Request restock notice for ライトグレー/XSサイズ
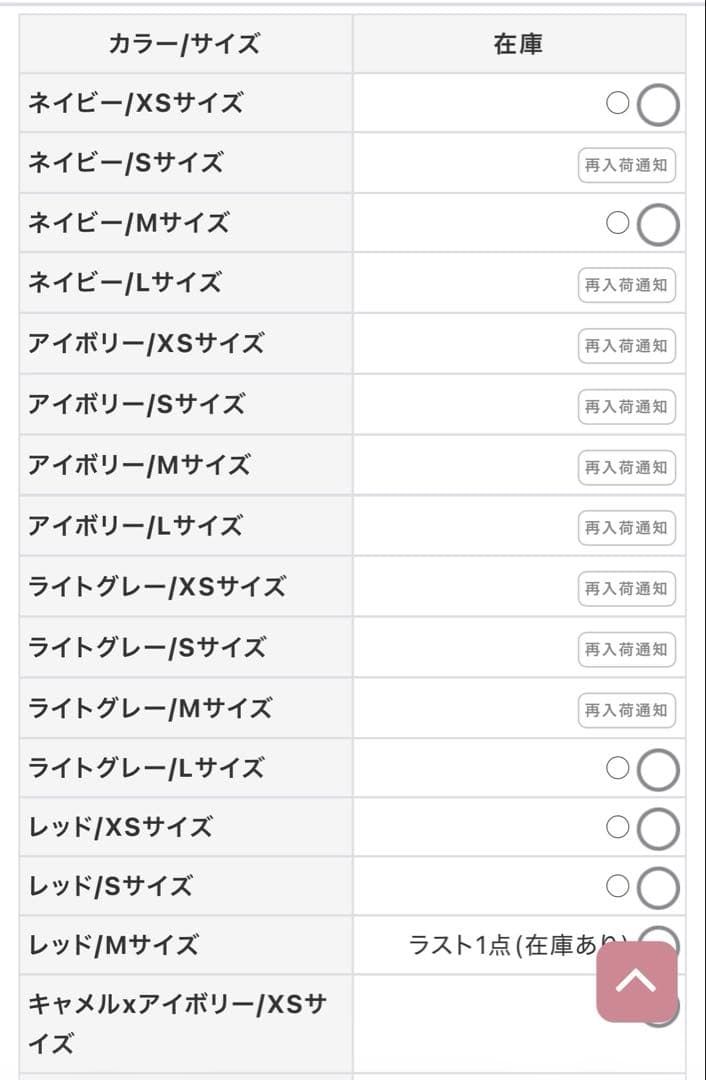The height and width of the screenshot is (1080, 706). pyautogui.click(x=627, y=588)
